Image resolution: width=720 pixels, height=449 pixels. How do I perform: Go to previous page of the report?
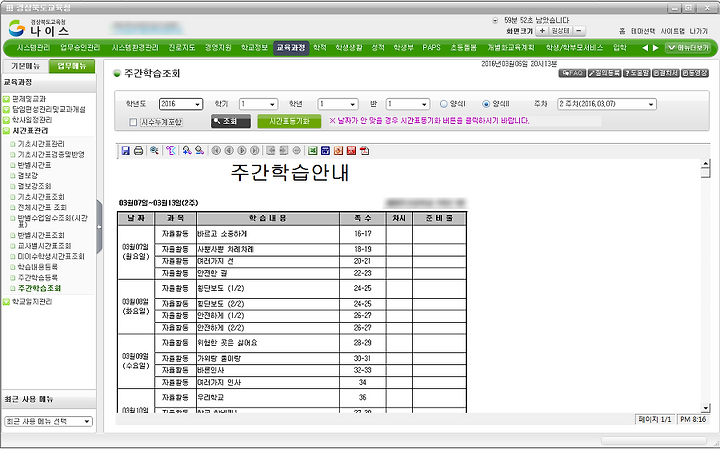[x=229, y=151]
